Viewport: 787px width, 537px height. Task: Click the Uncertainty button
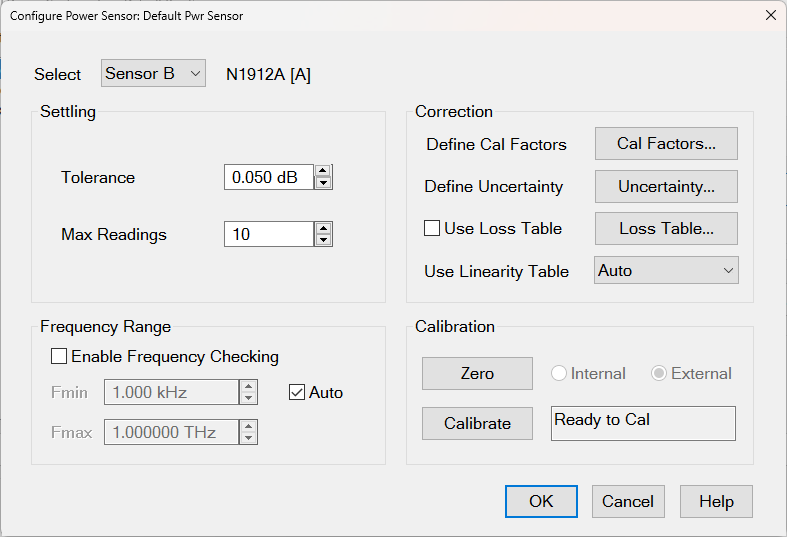tap(666, 186)
